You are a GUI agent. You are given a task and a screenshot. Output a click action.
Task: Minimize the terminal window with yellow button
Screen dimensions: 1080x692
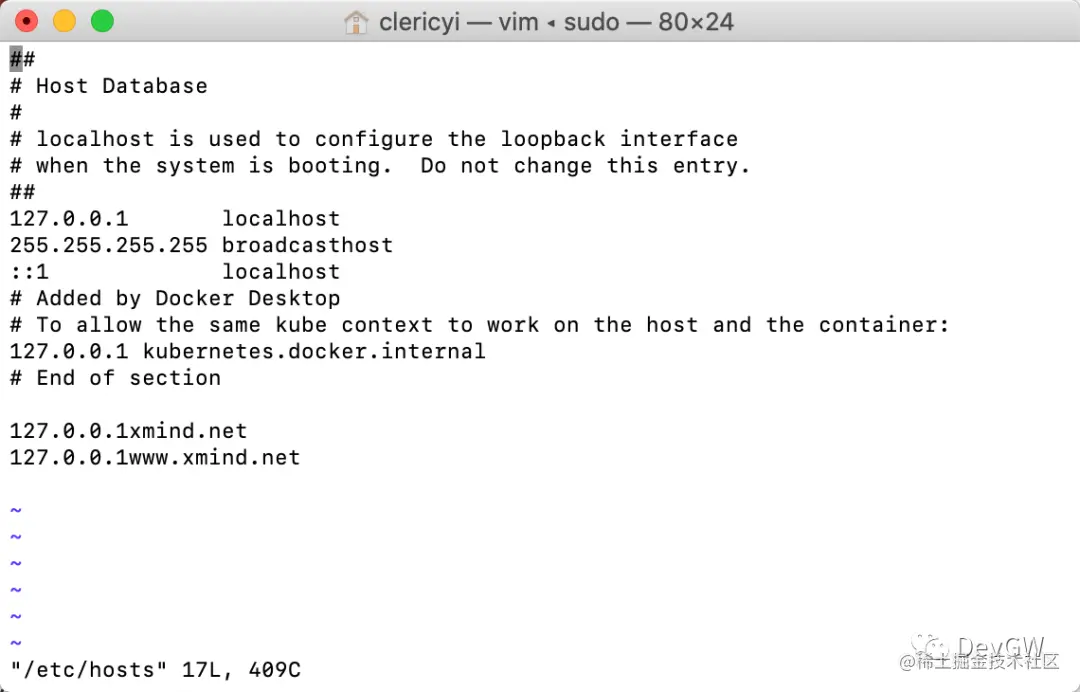(x=64, y=21)
